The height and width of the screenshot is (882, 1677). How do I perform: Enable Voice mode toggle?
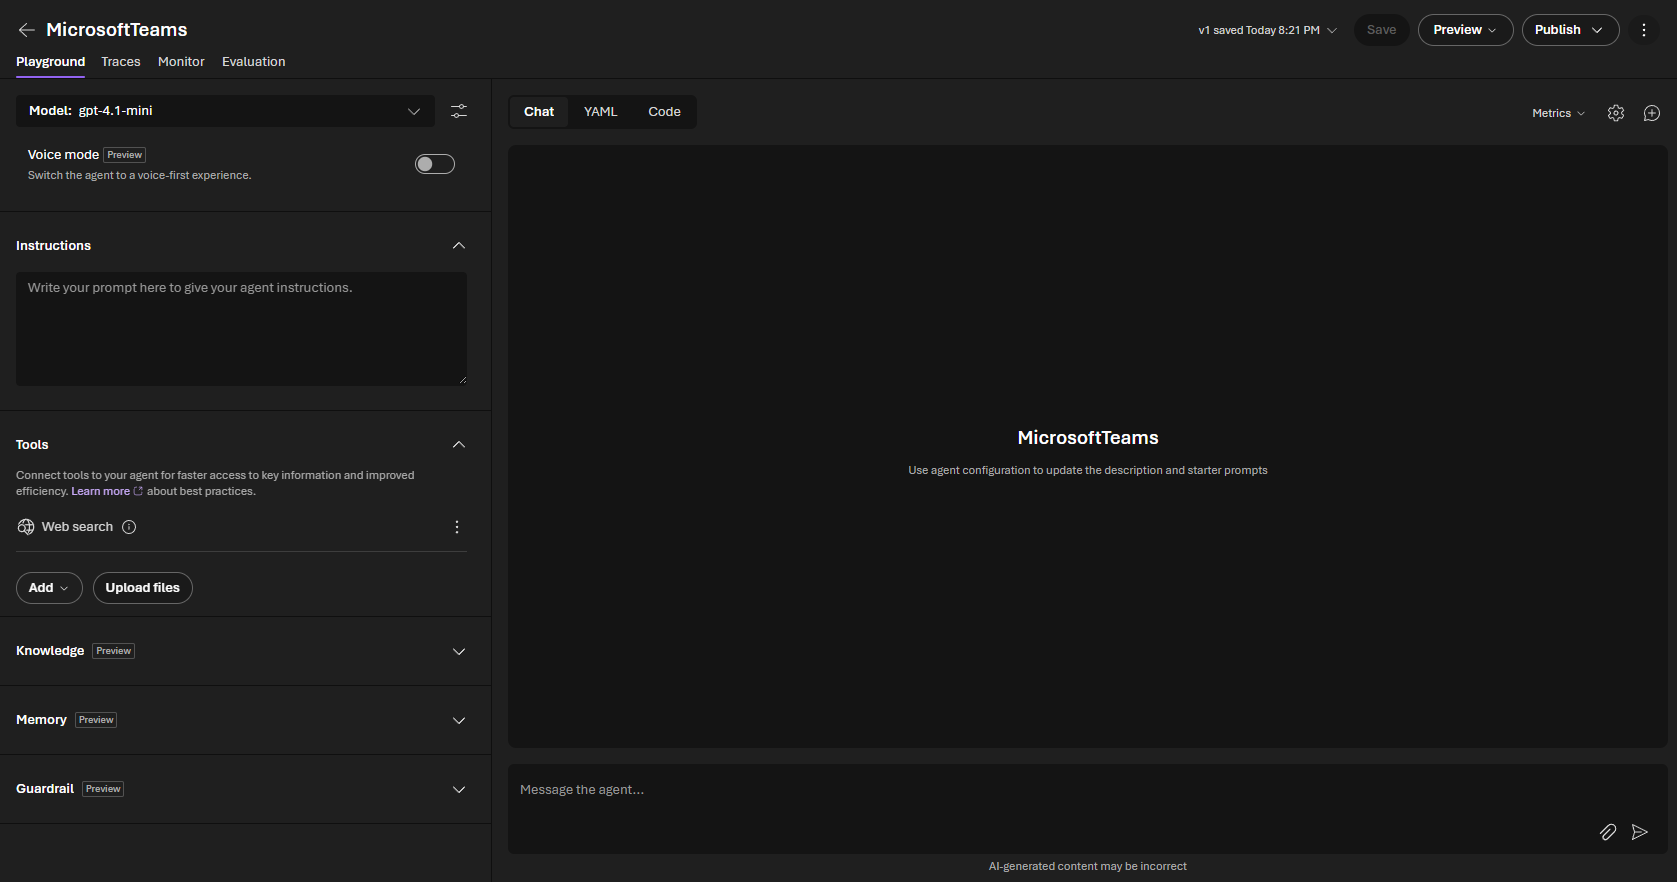[435, 164]
